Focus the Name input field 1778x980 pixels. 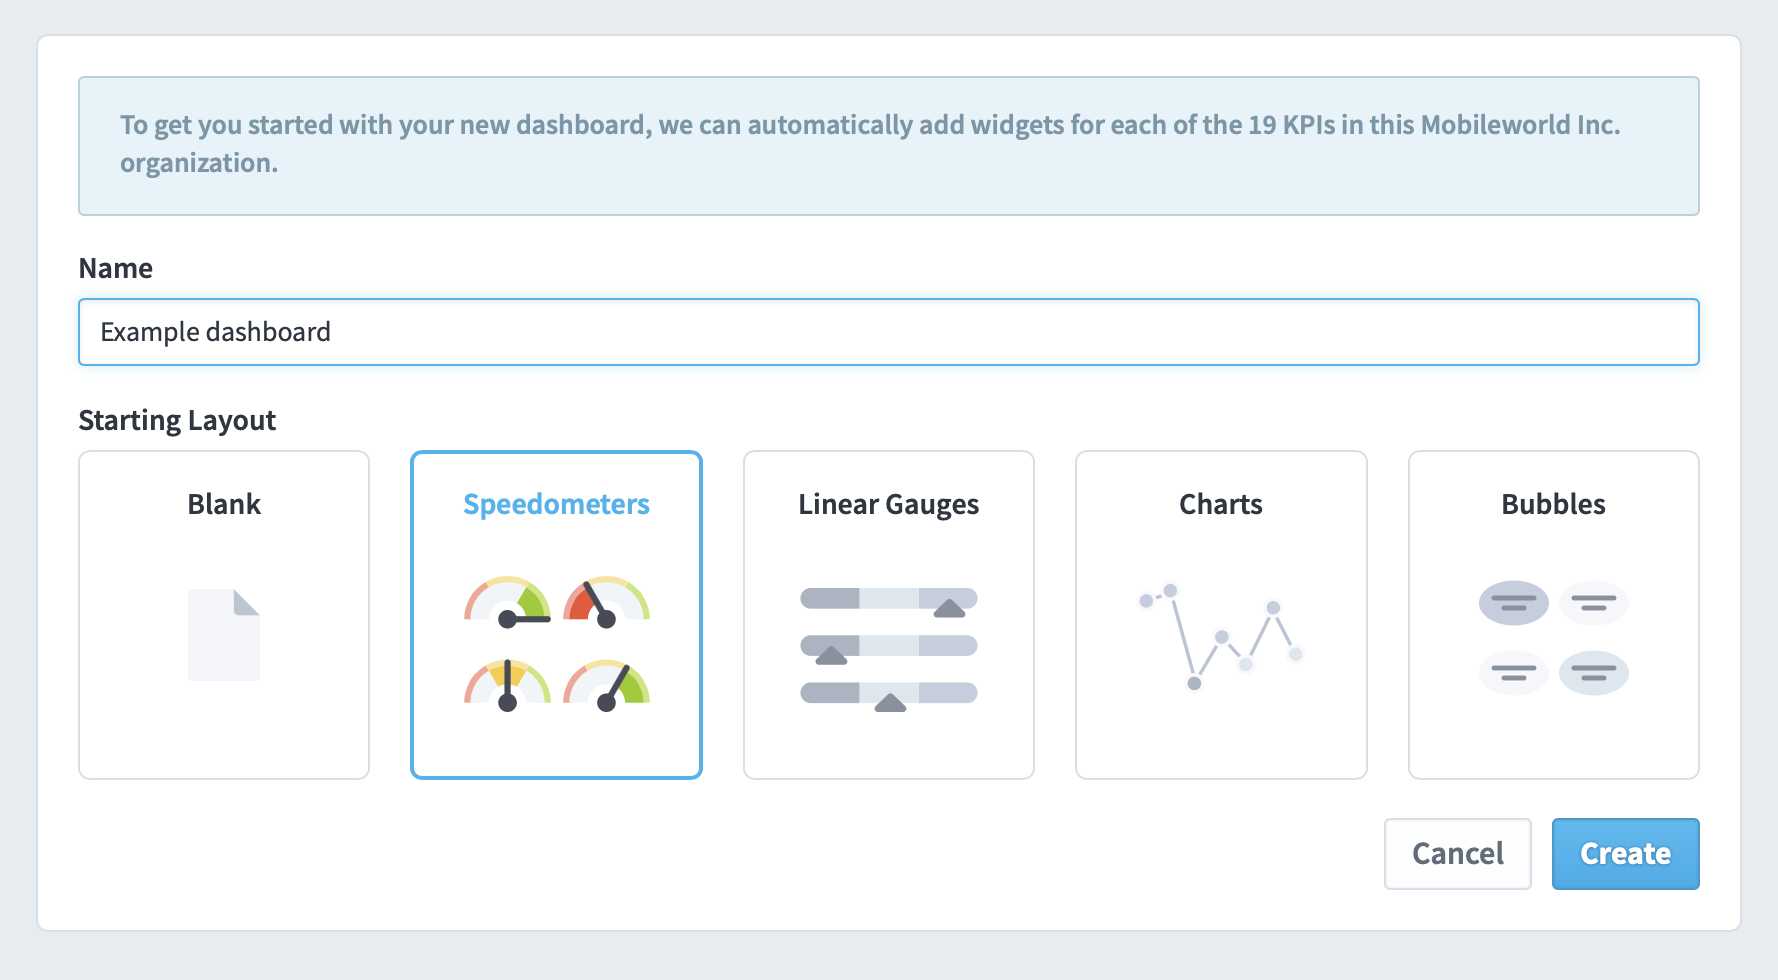[x=889, y=332]
